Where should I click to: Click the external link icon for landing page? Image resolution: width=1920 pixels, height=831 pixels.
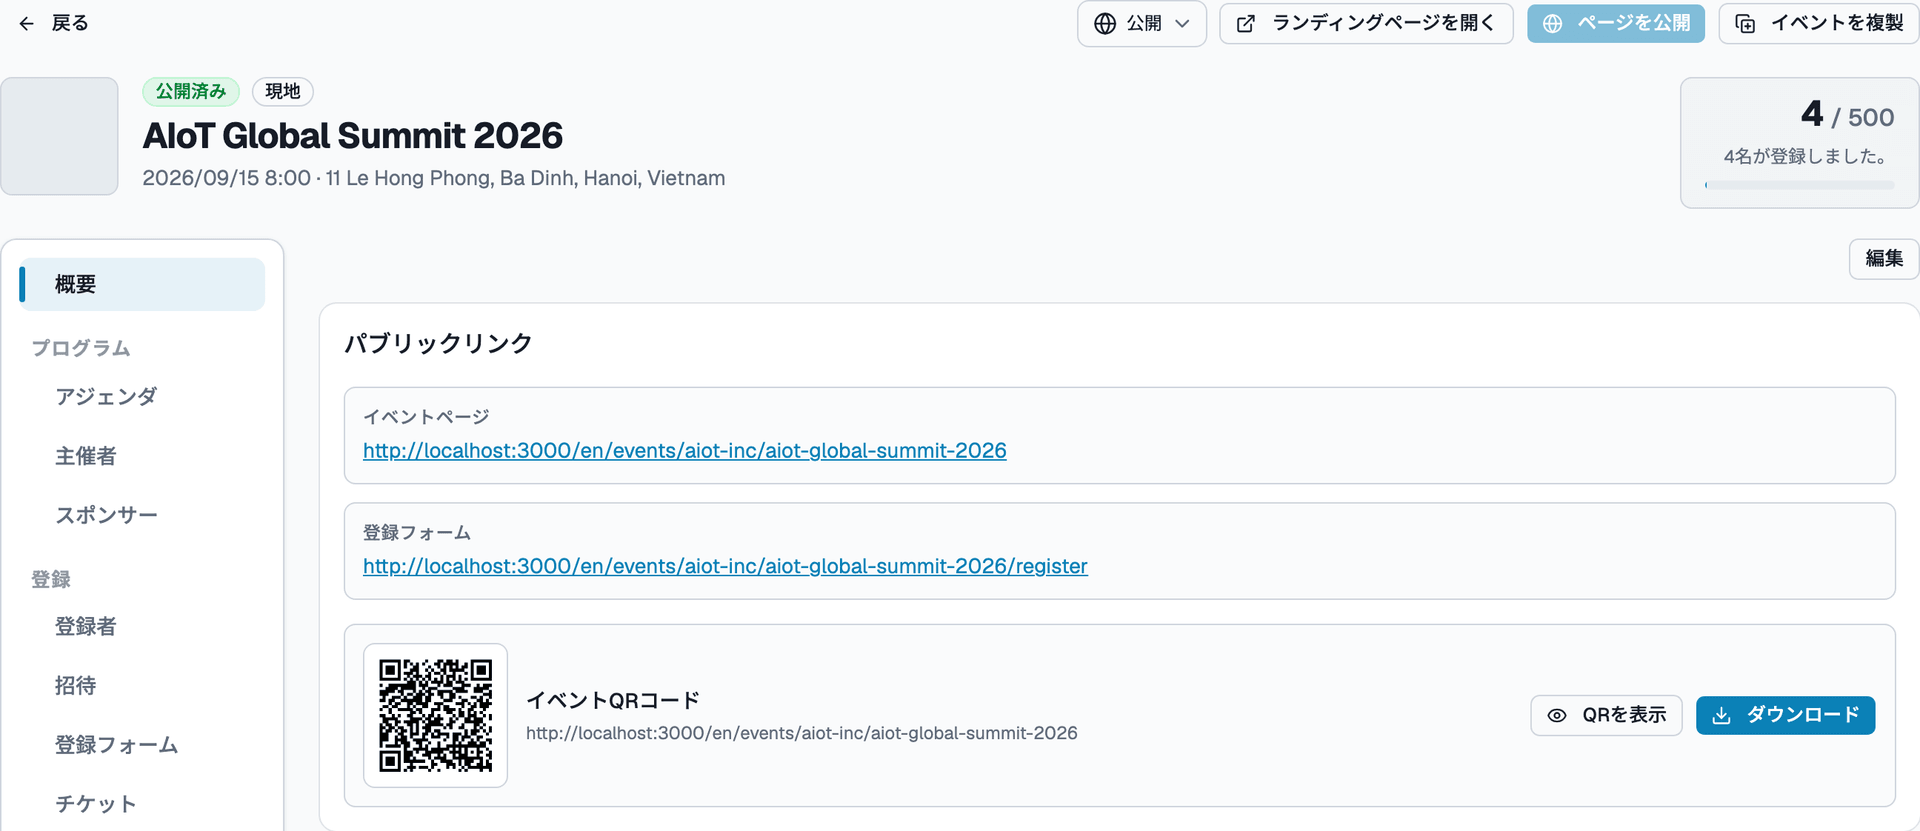[x=1246, y=23]
